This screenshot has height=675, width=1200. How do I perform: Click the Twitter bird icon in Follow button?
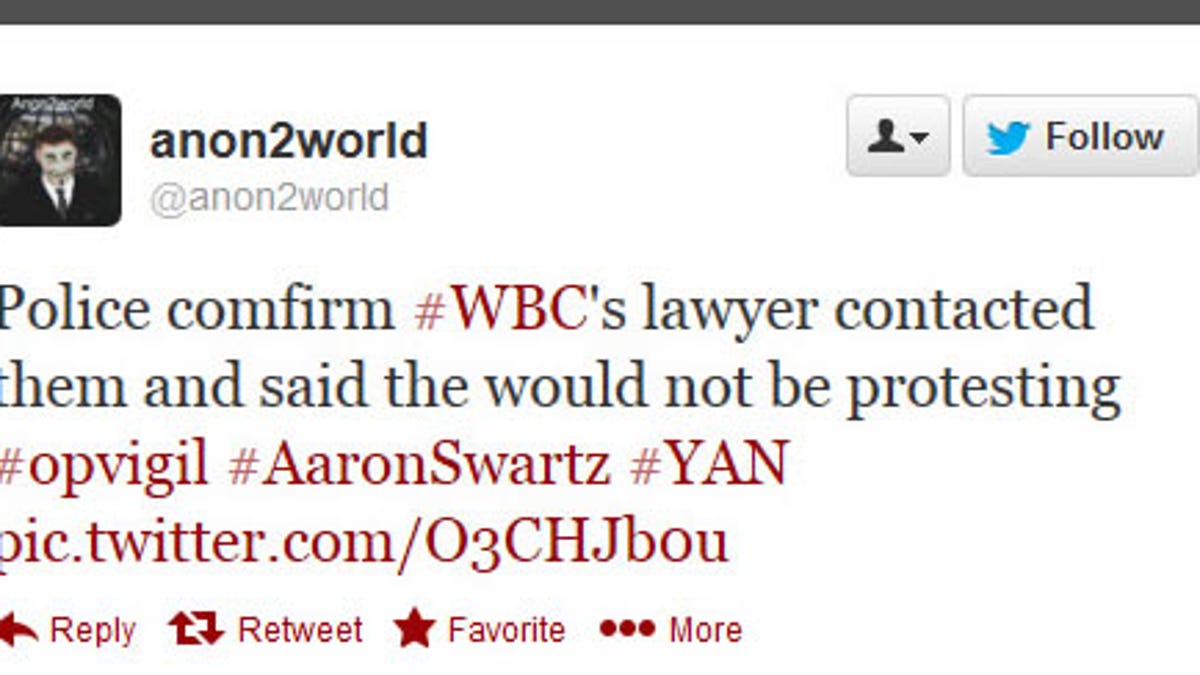(1008, 137)
